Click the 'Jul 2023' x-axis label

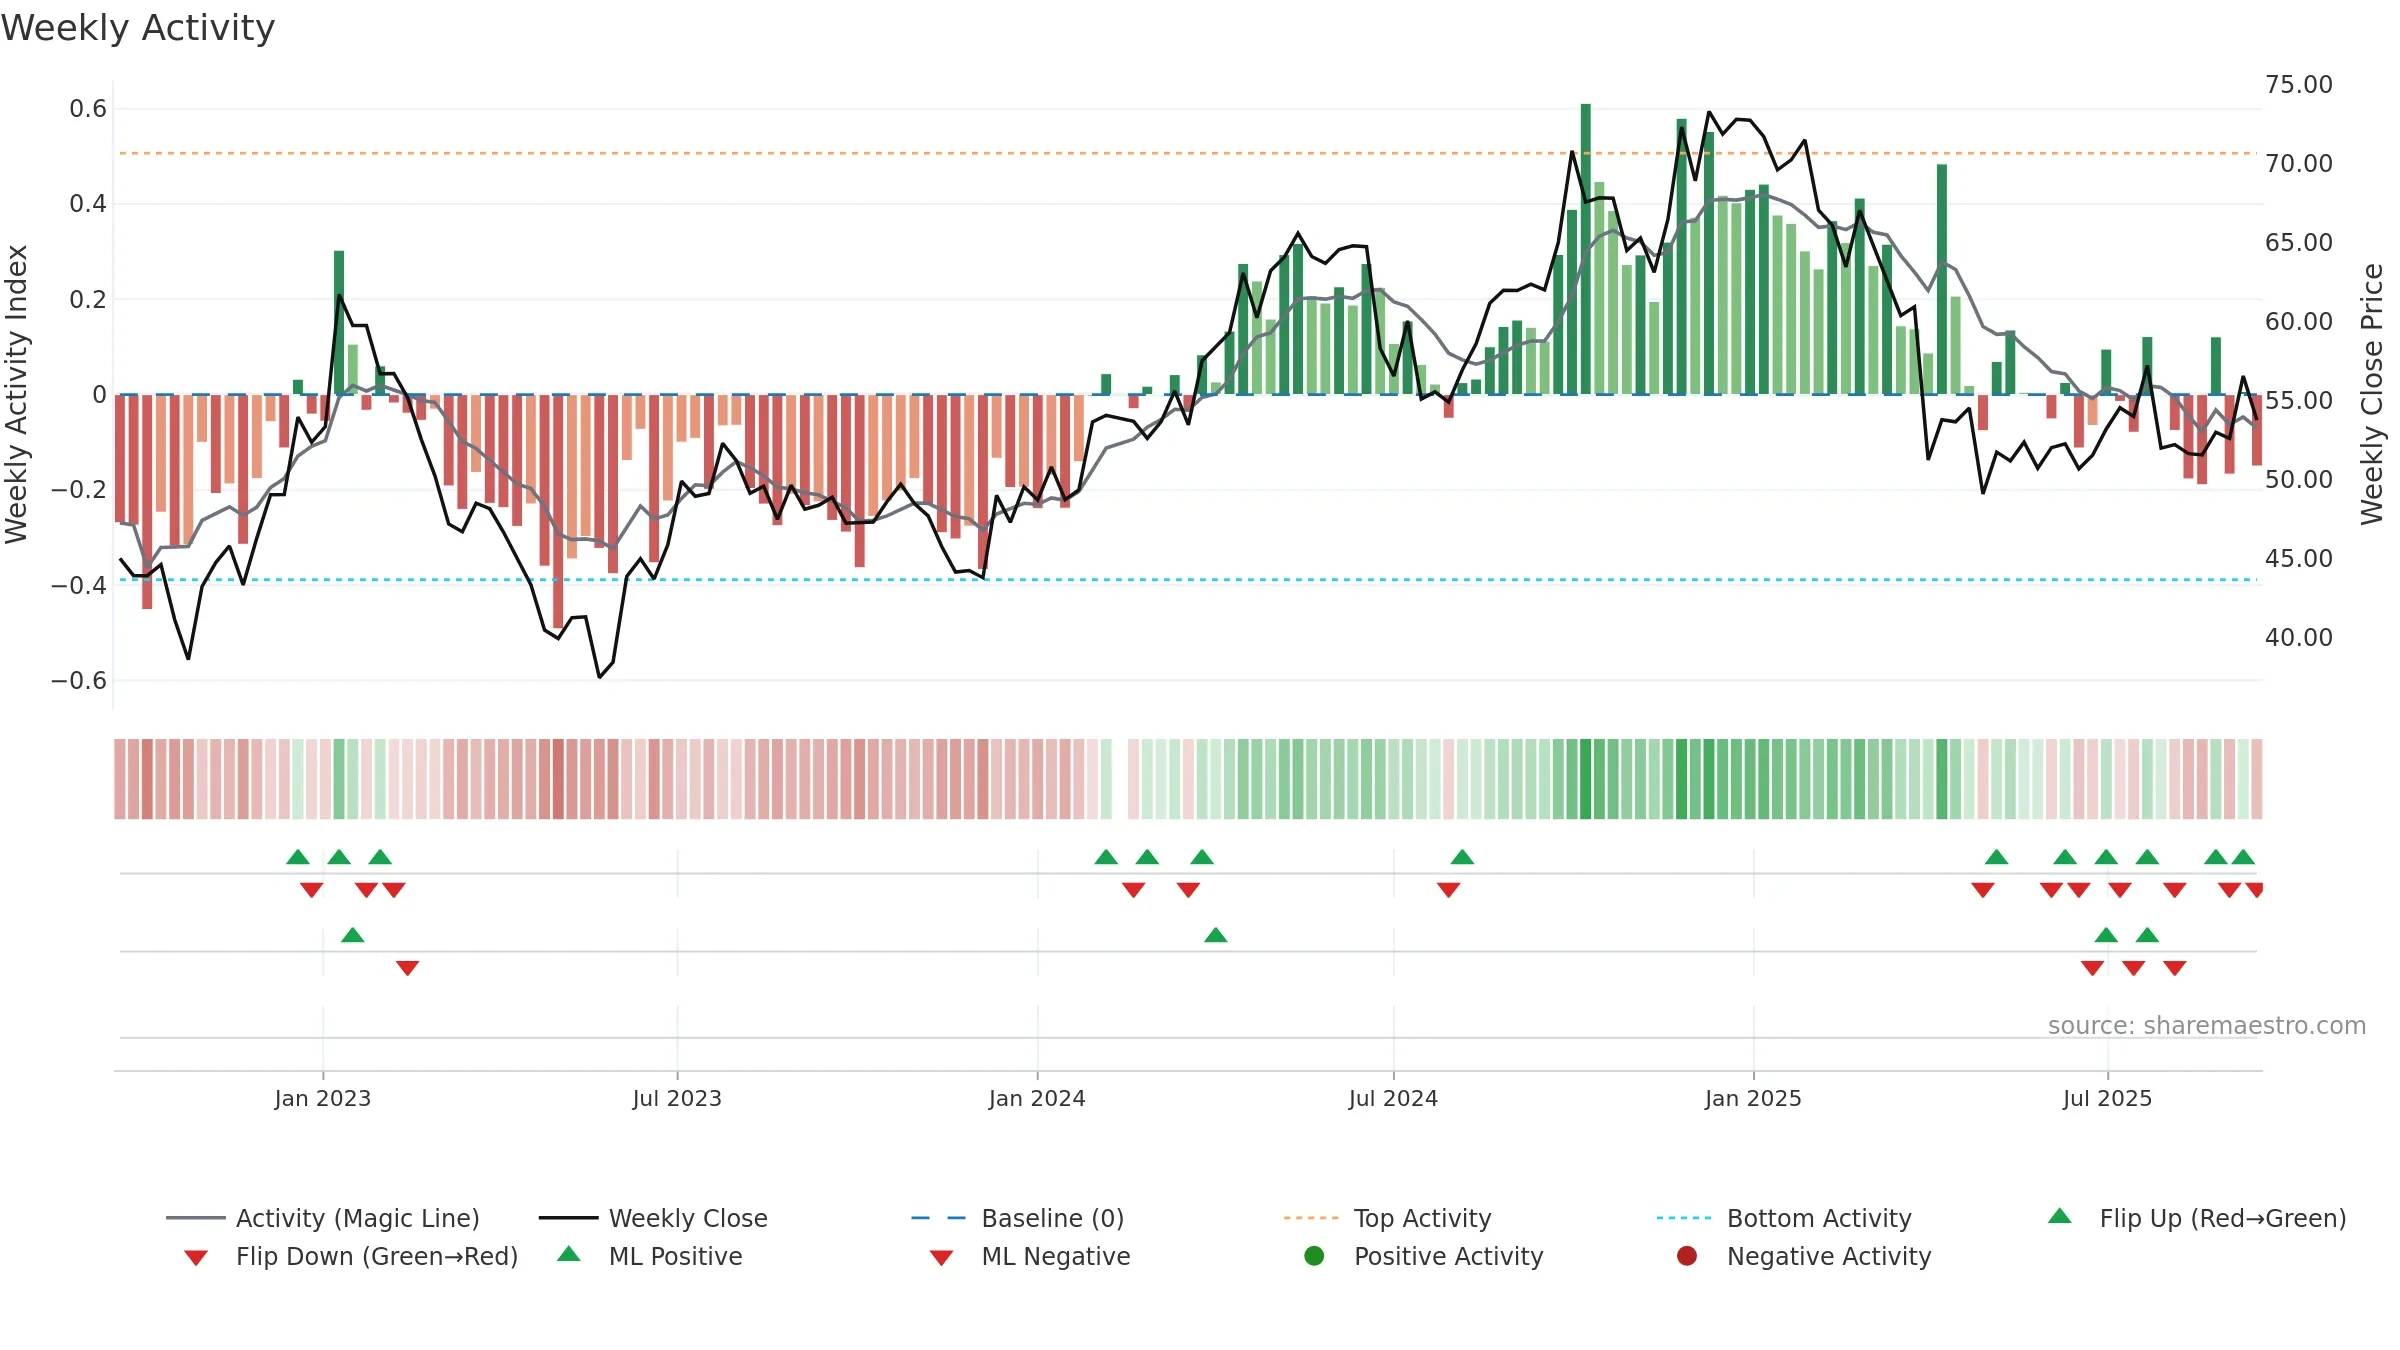677,1098
